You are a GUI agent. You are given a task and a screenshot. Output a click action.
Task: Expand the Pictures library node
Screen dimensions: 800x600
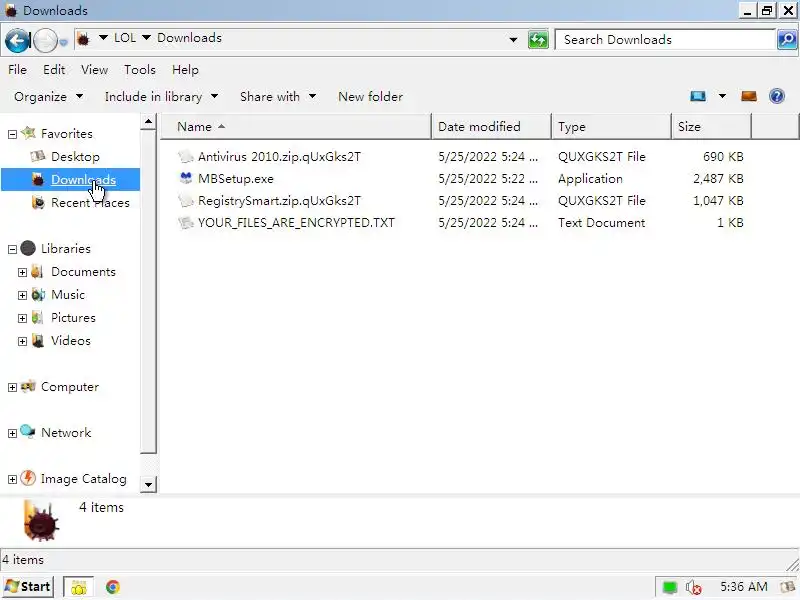(x=22, y=318)
